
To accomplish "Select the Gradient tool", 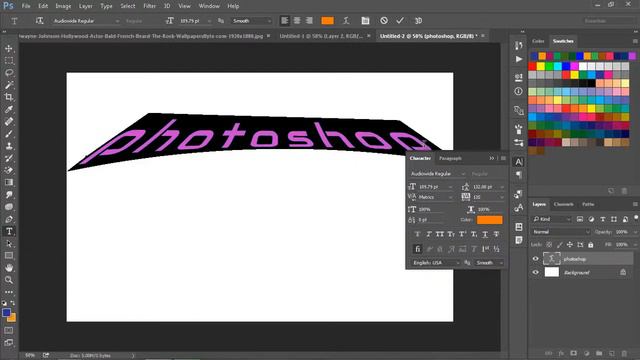I will 9,182.
